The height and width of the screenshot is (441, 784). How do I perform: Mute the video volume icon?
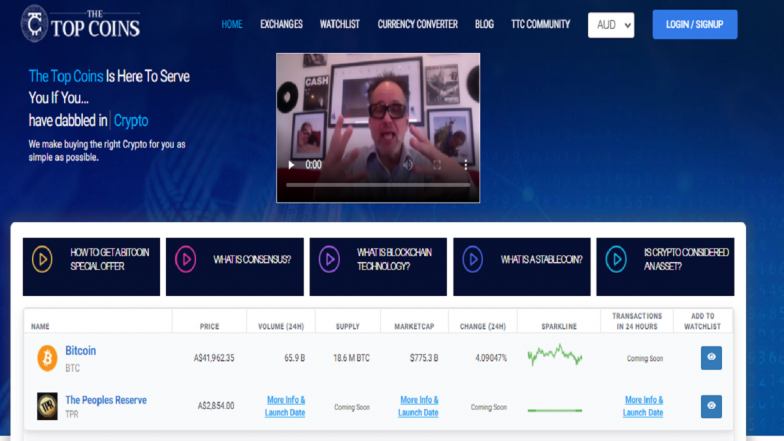tap(408, 164)
